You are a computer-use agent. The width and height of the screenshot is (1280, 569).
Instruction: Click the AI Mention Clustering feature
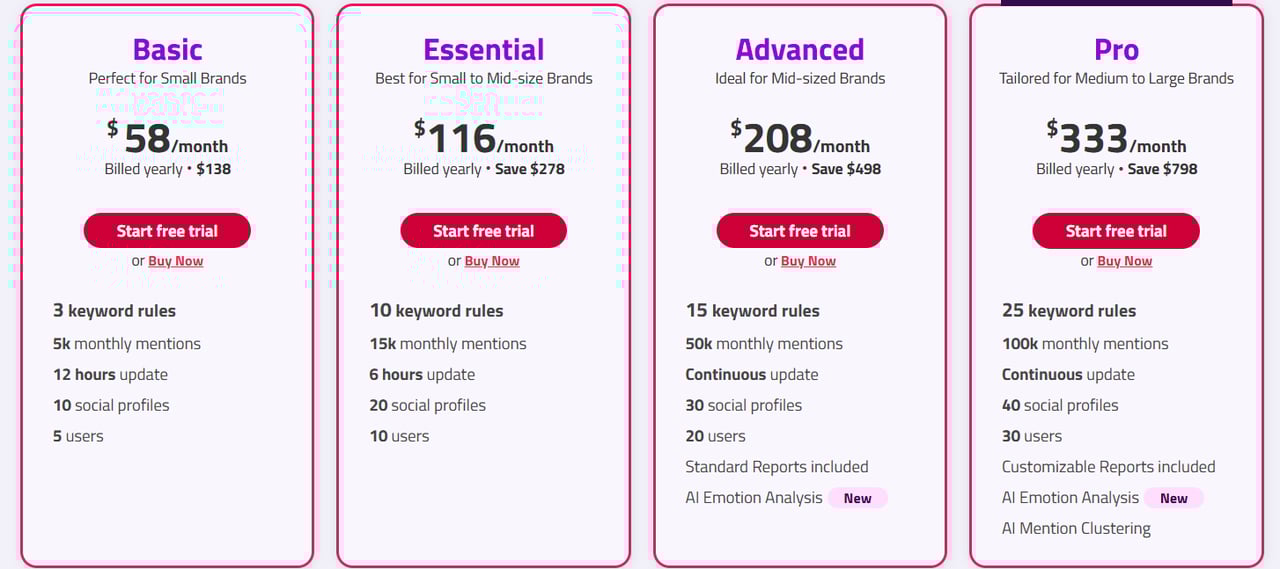click(x=1076, y=528)
